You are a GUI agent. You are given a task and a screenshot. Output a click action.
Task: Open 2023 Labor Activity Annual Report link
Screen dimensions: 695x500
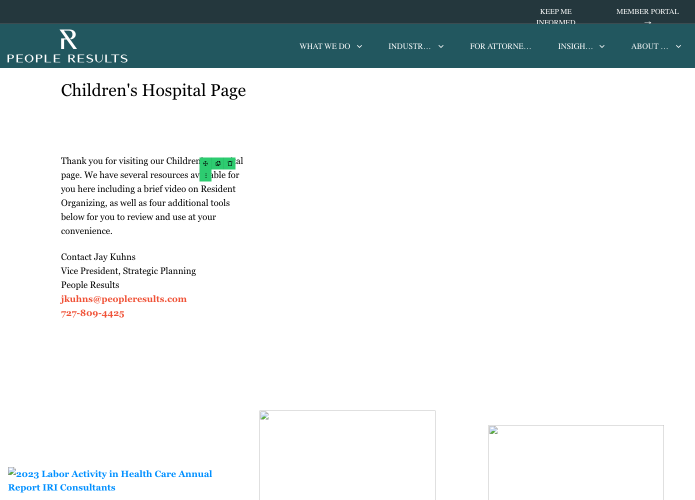[110, 480]
